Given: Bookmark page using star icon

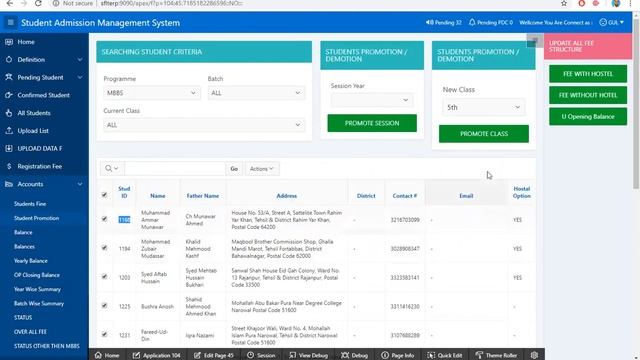Looking at the screenshot, I should pyautogui.click(x=564, y=3).
